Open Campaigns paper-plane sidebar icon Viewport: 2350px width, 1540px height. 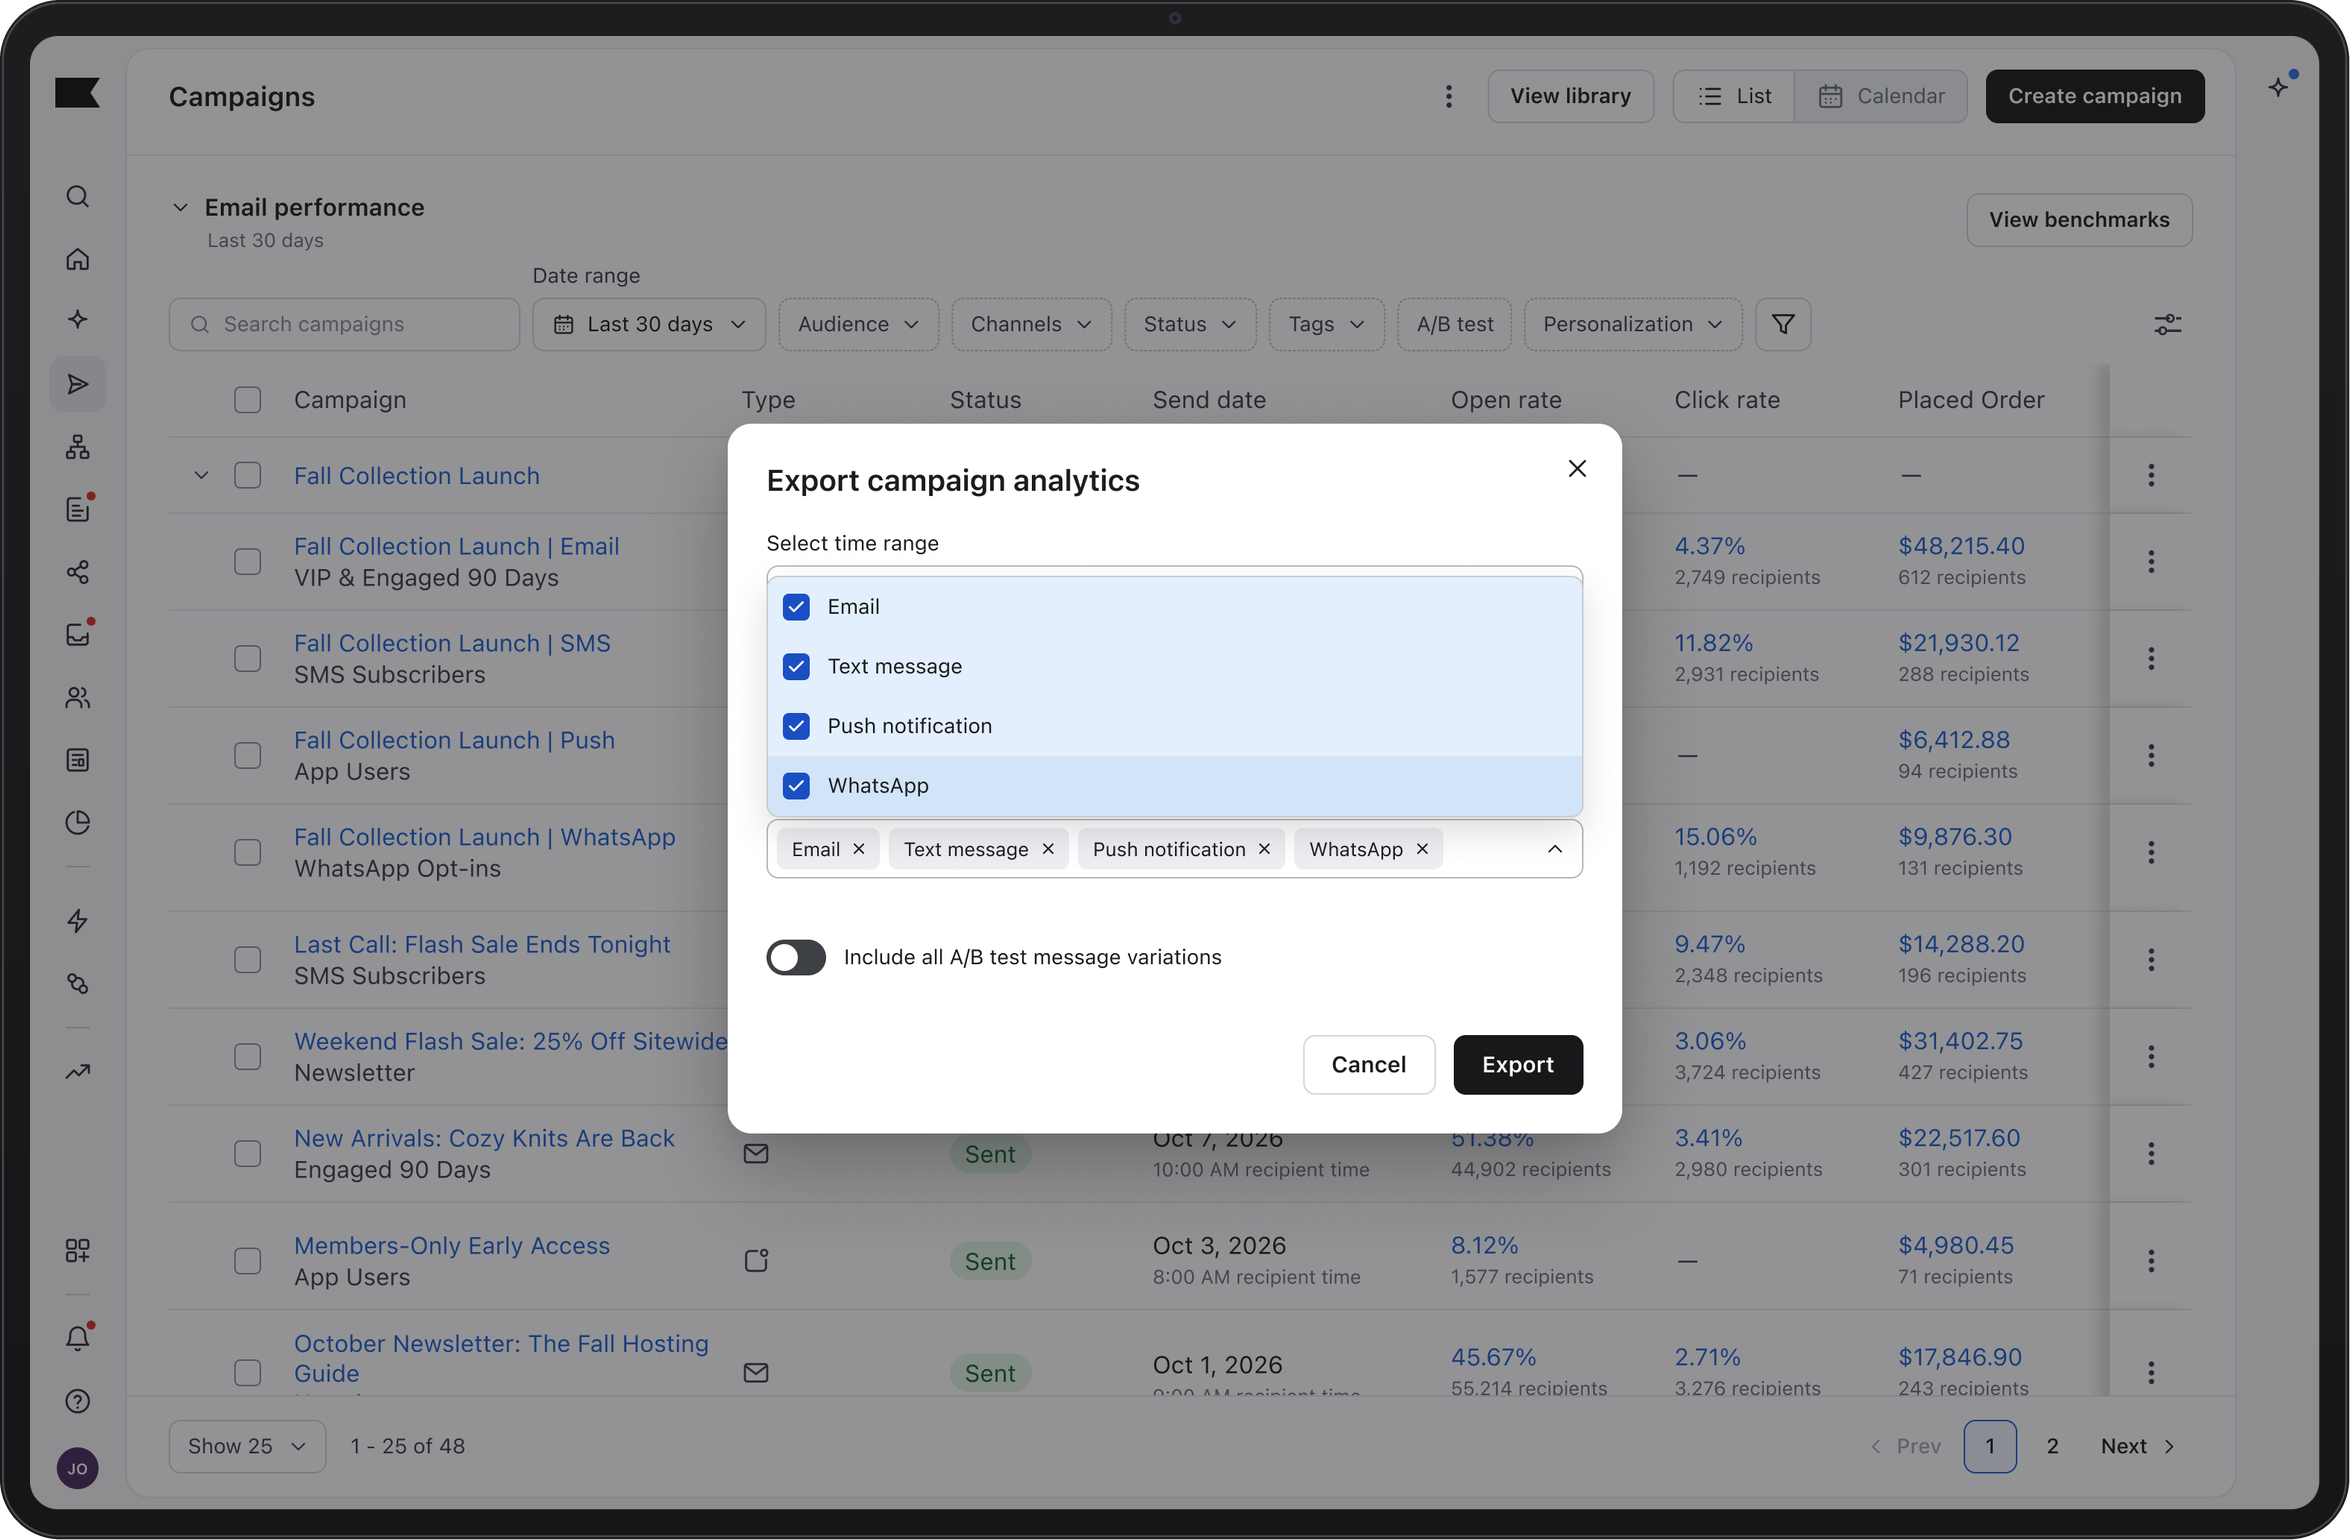[78, 384]
